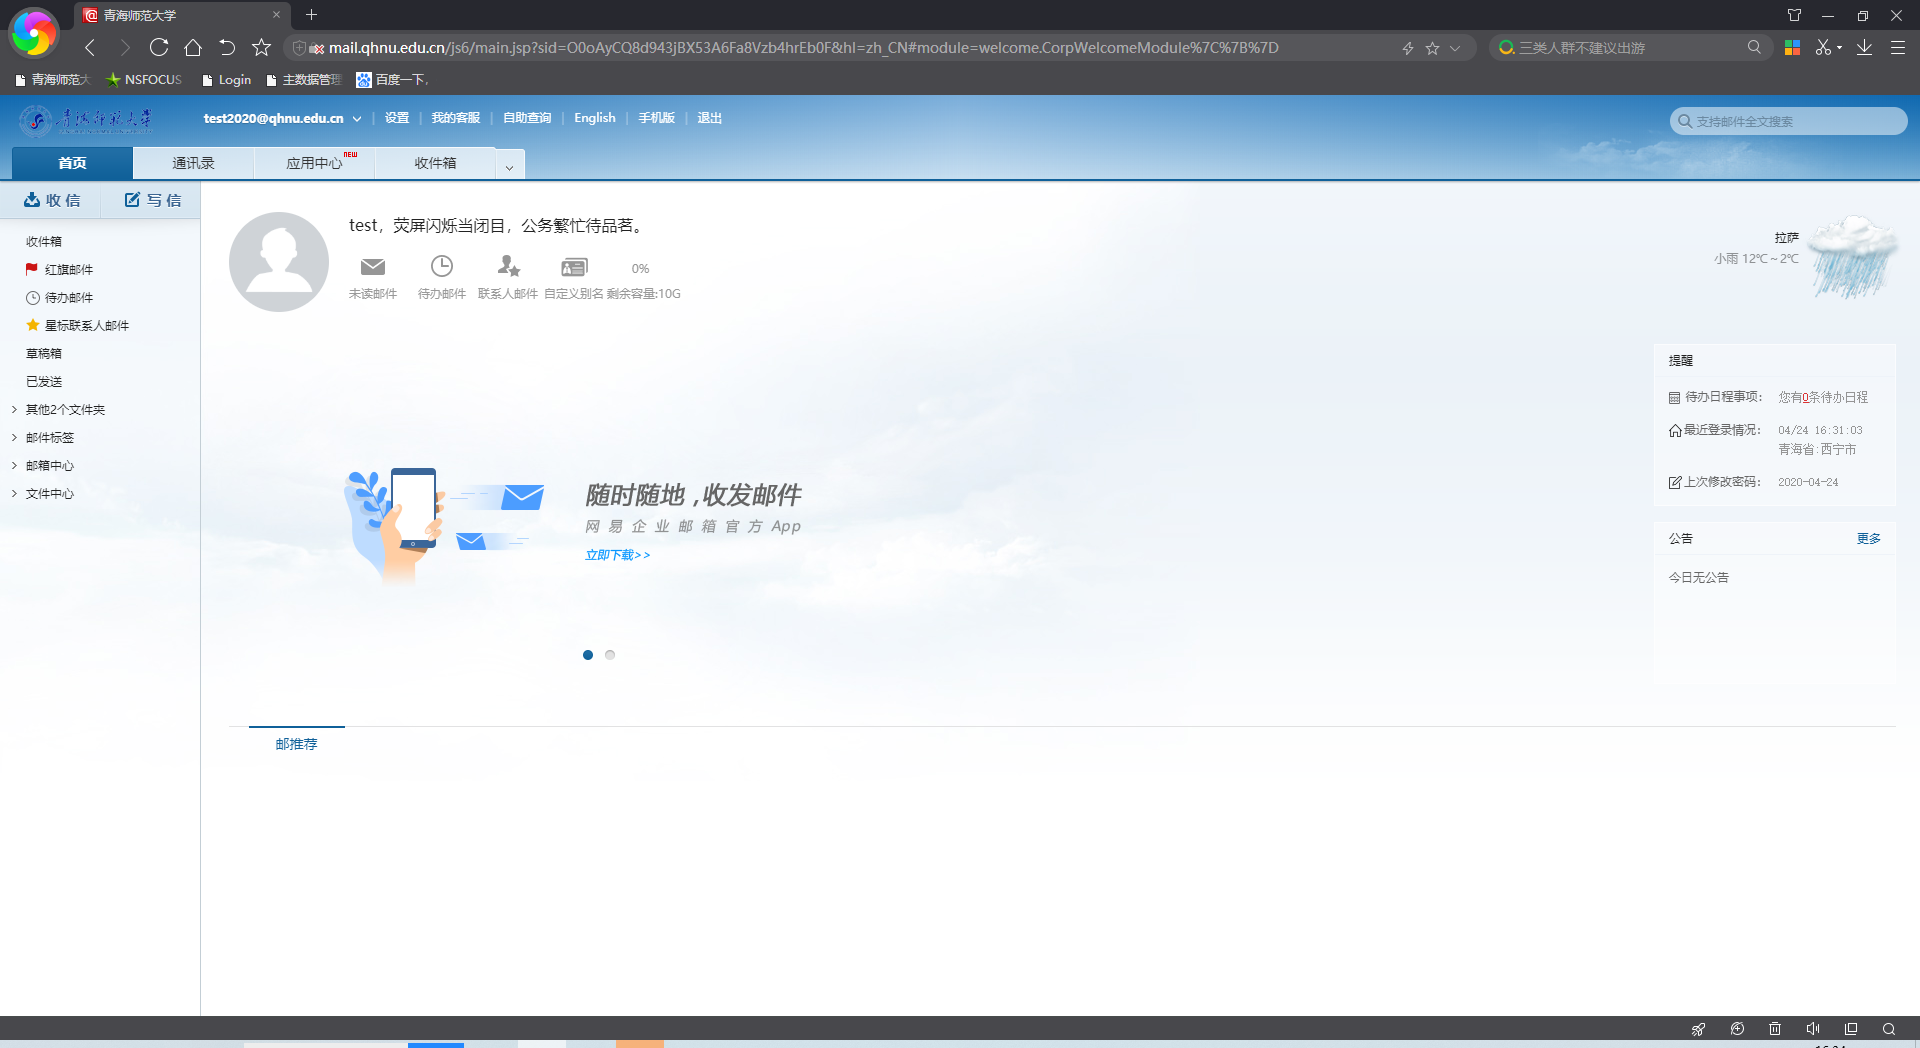Open the 应用中心 tab
Image resolution: width=1920 pixels, height=1048 pixels.
tap(314, 163)
